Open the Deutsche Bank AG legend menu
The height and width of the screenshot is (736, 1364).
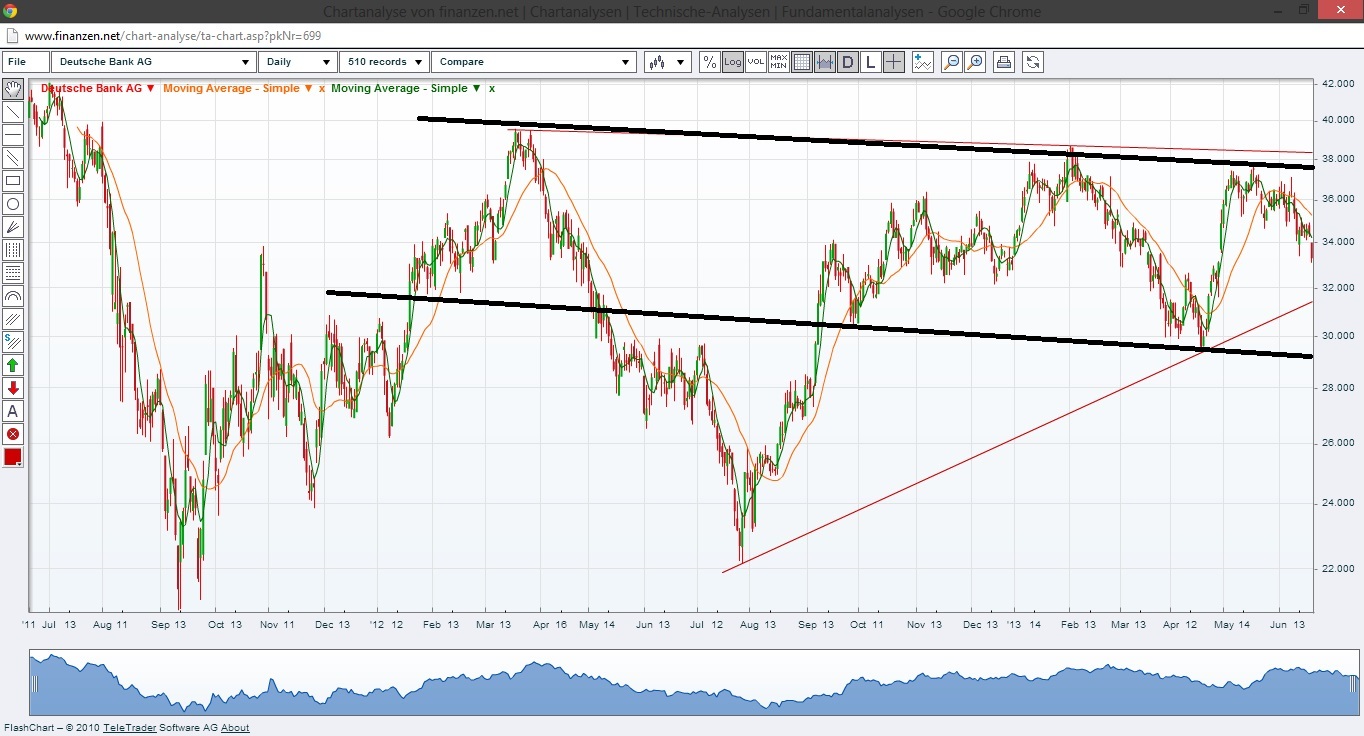152,88
